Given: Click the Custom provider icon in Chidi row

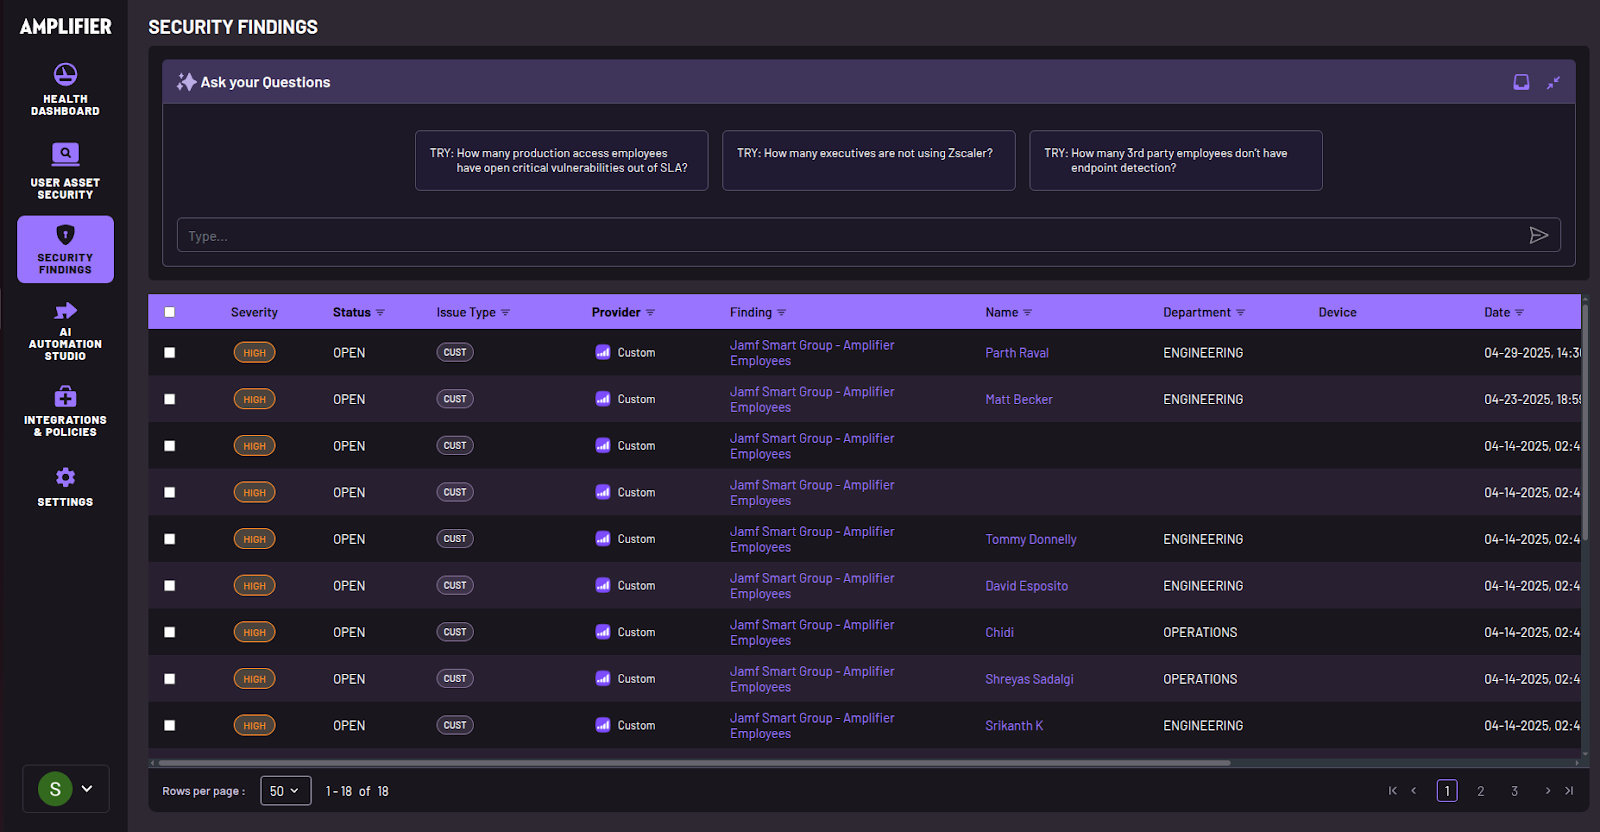Looking at the screenshot, I should coord(603,632).
